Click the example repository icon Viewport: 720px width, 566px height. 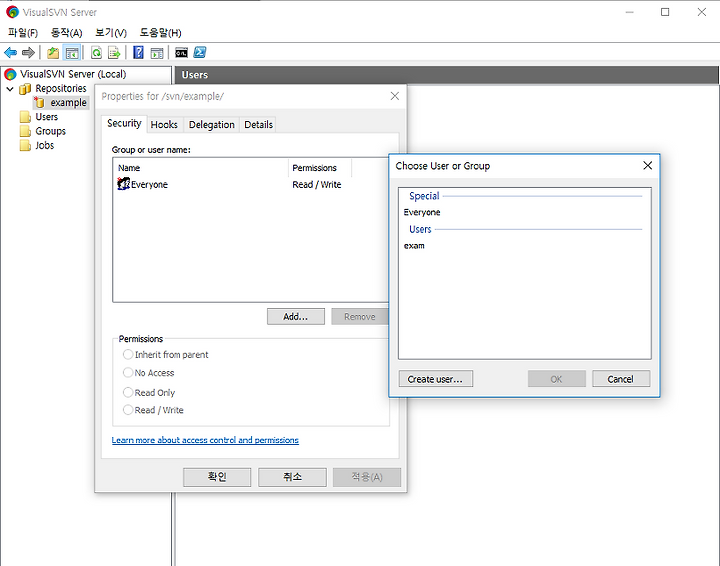[x=39, y=102]
